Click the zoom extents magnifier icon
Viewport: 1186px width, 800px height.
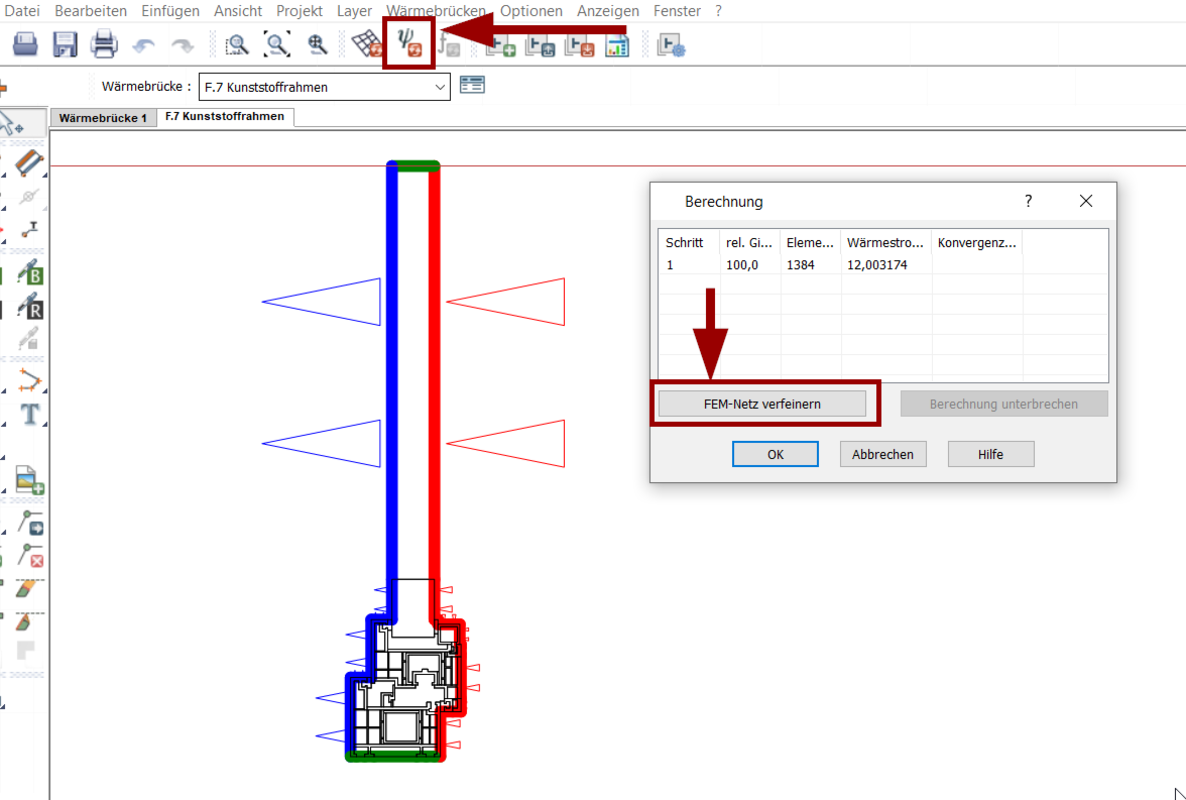[277, 45]
